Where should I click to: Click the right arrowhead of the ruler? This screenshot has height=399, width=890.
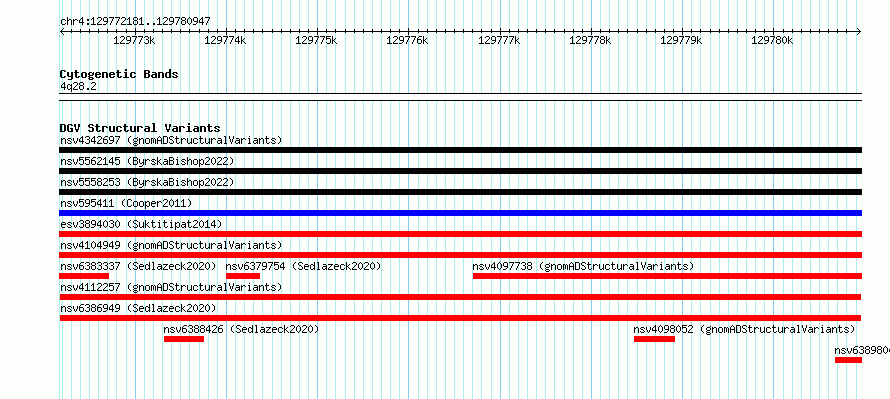click(859, 31)
